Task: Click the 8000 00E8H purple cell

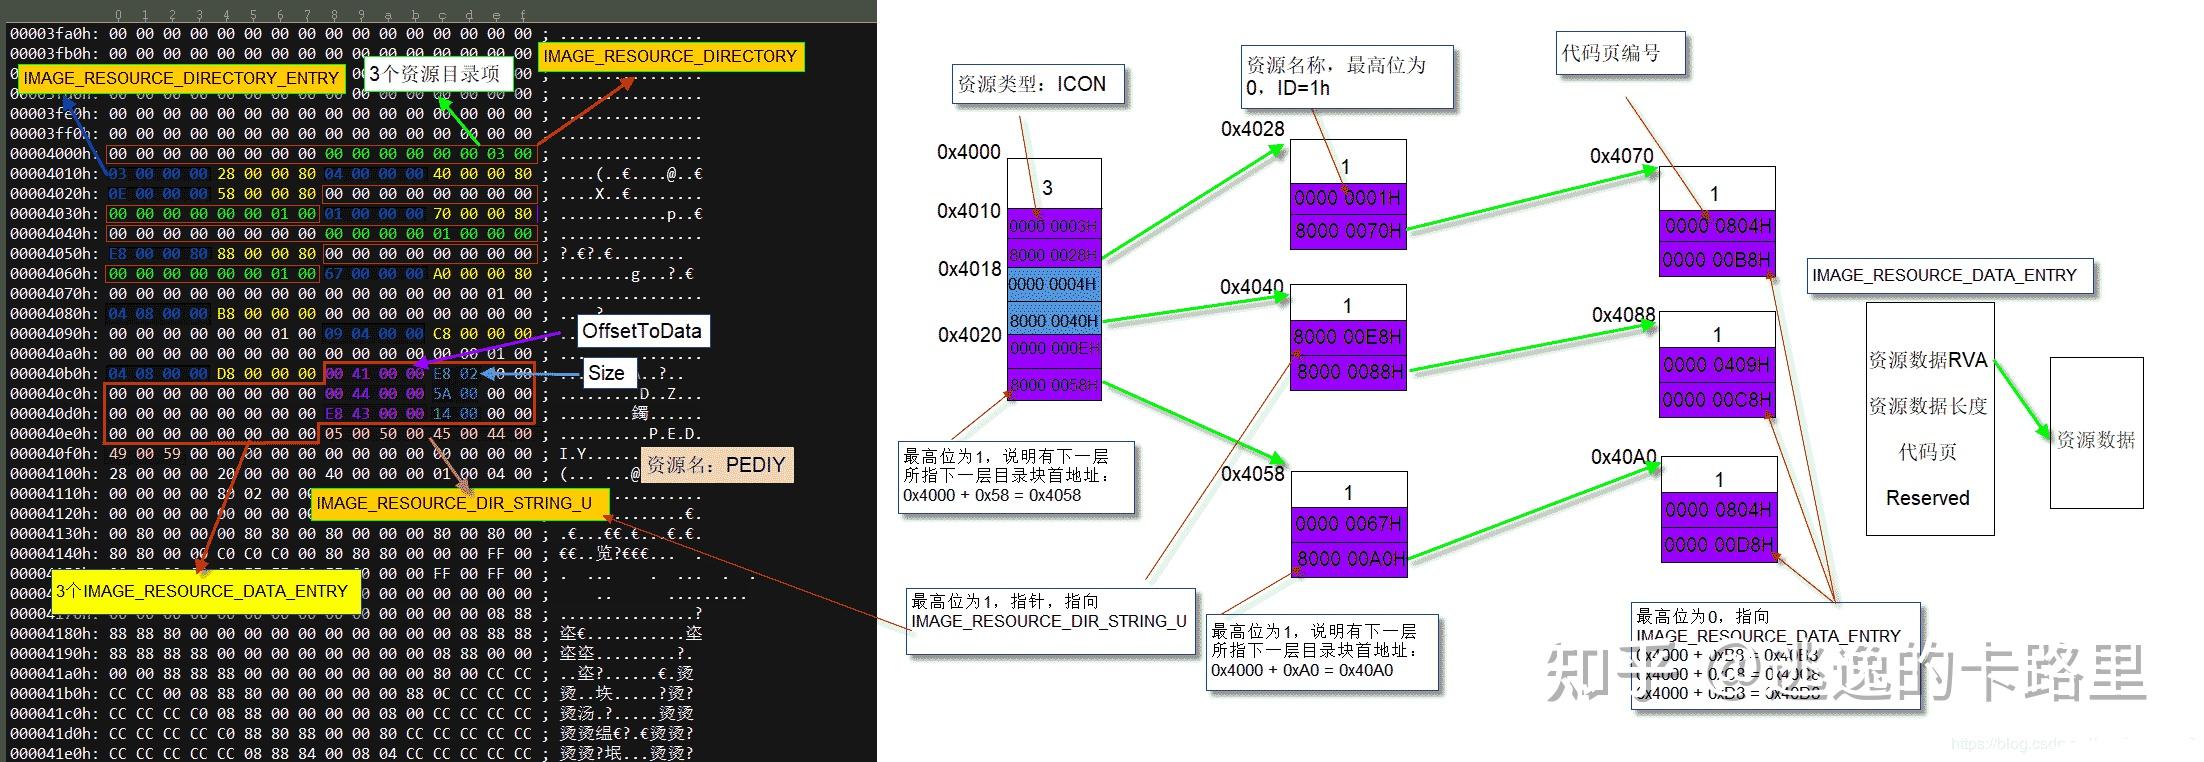Action: click(x=1348, y=337)
